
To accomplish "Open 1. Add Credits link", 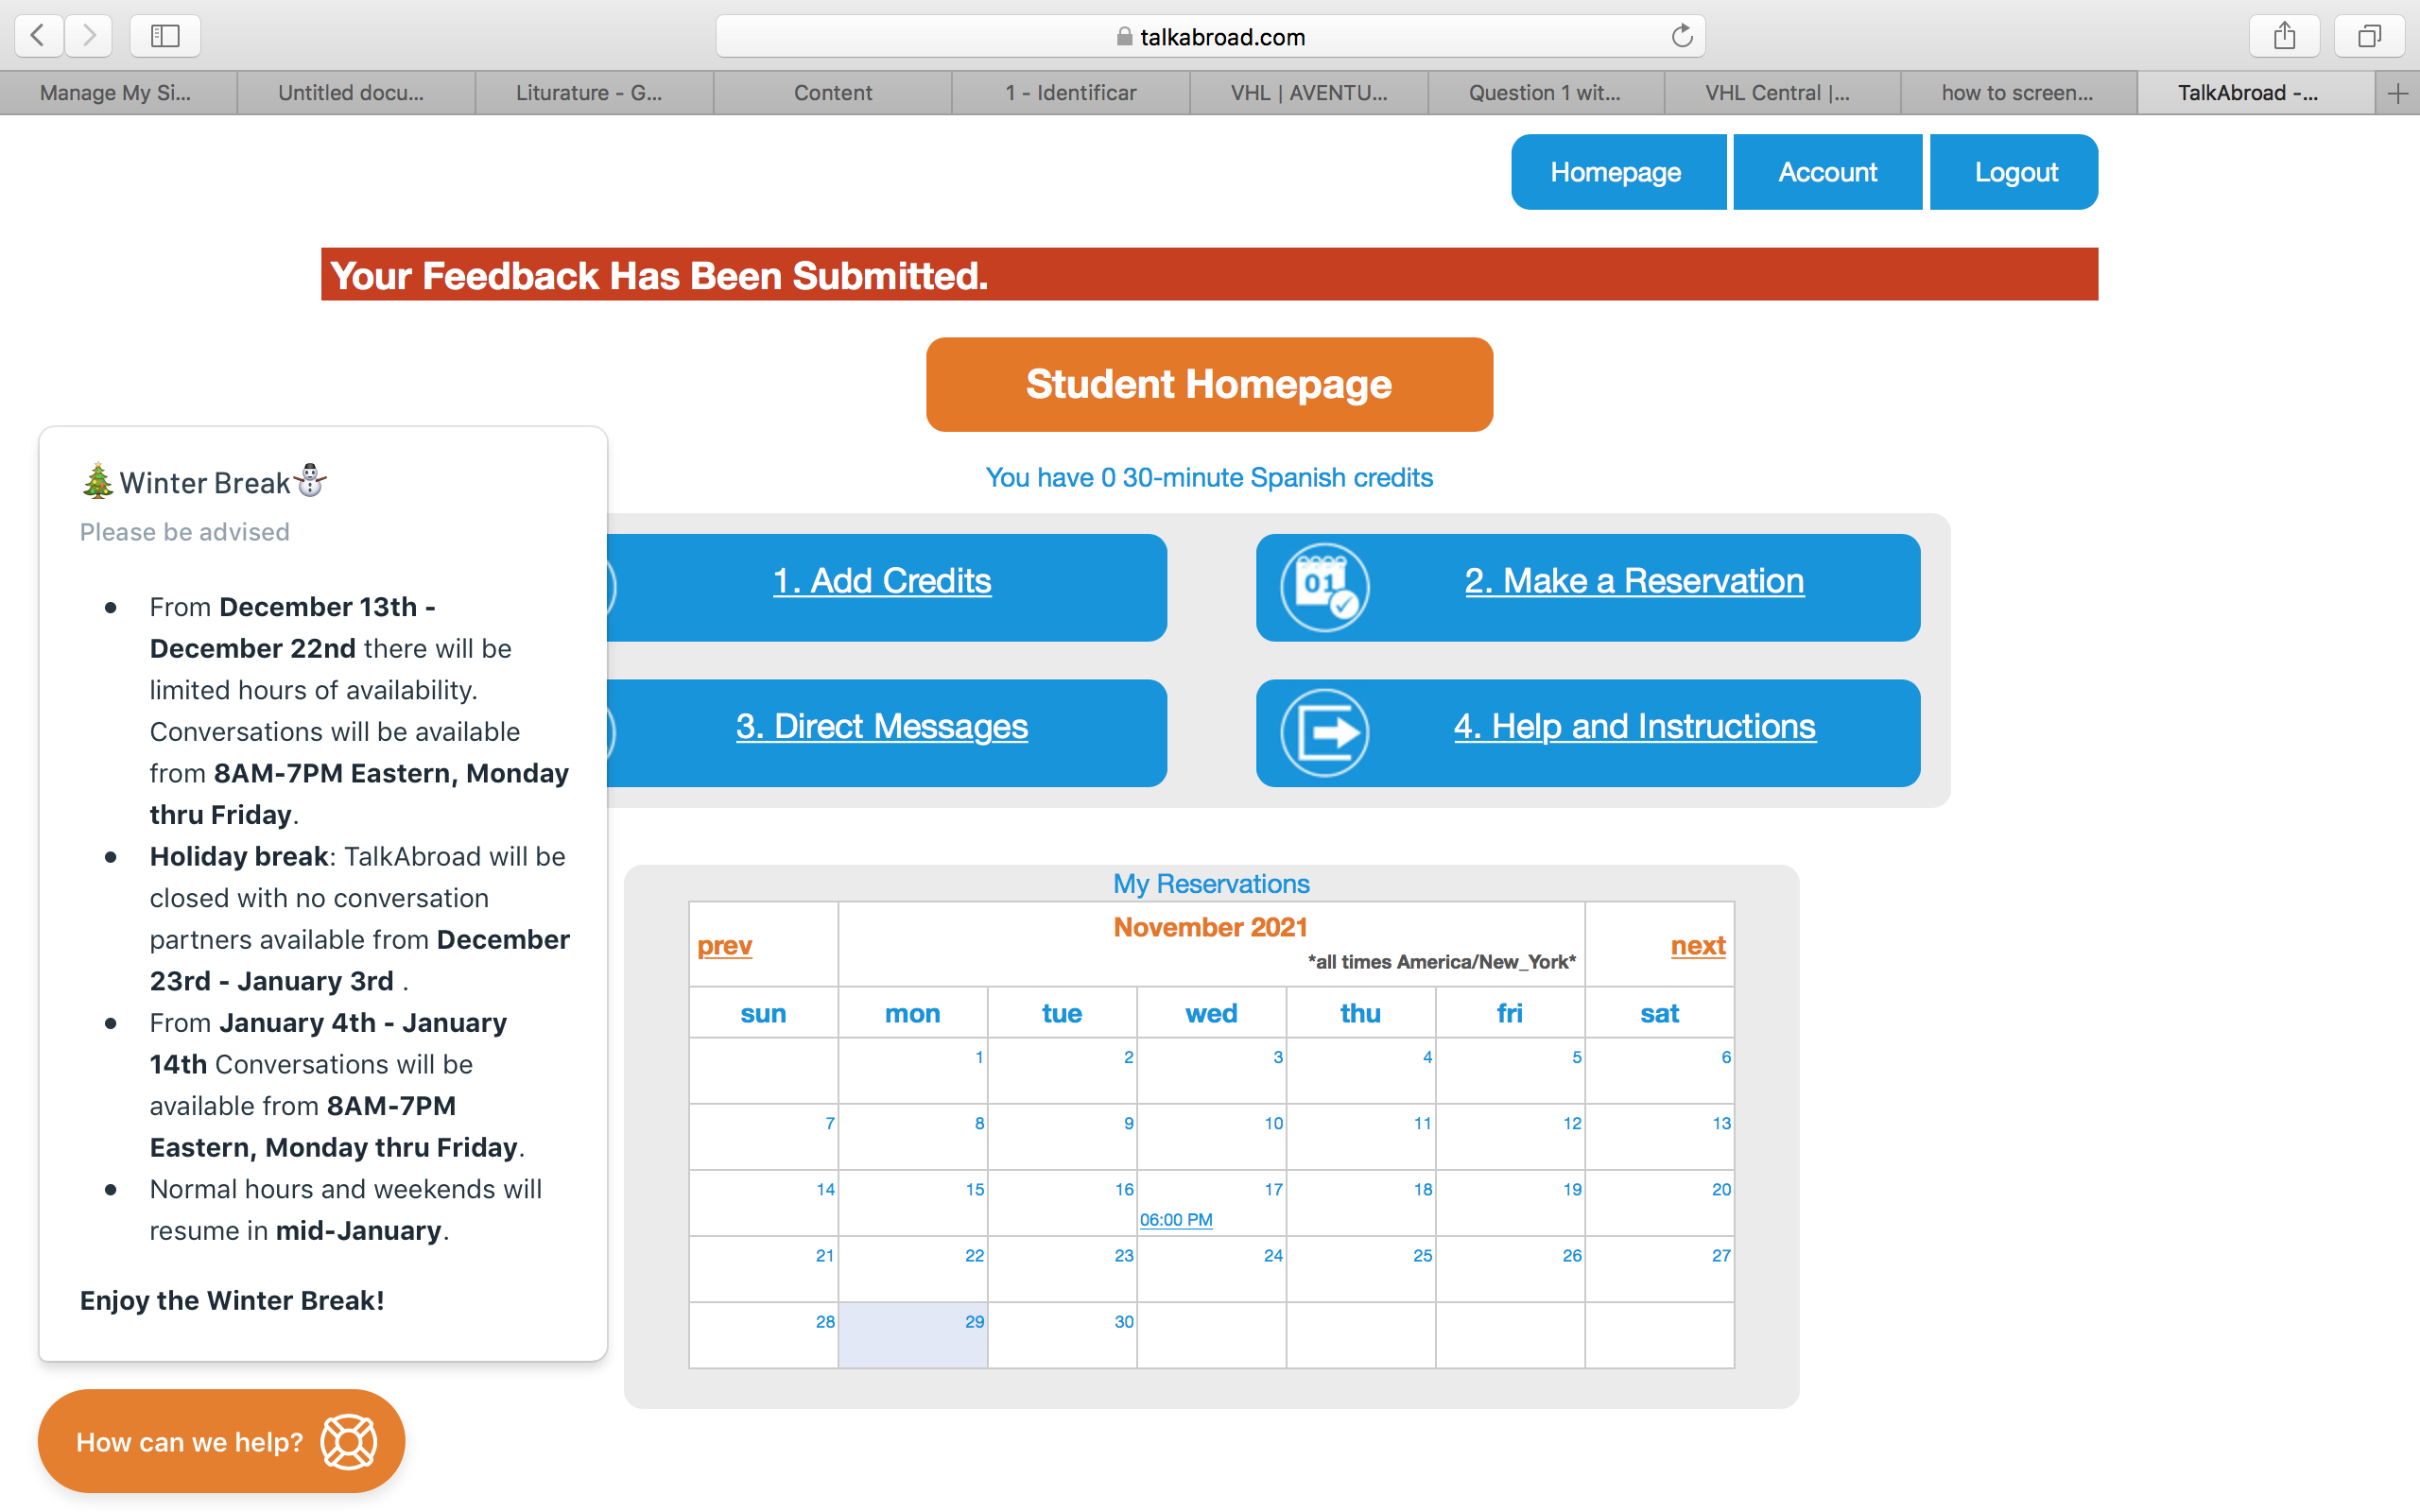I will tap(882, 581).
